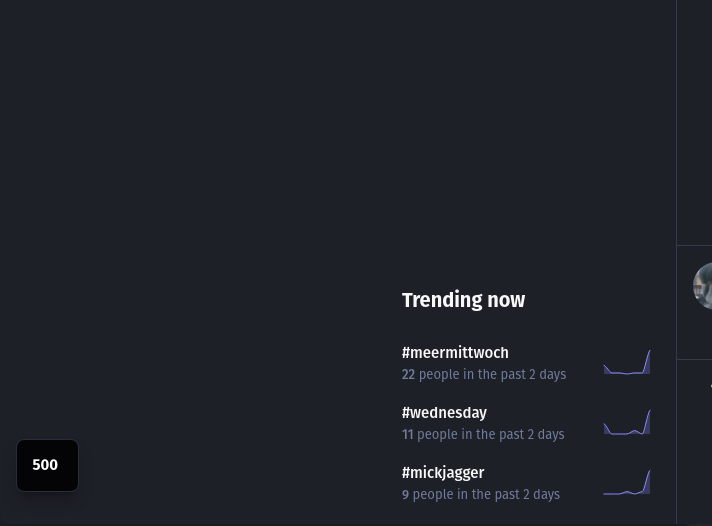Screen dimensions: 712x526
Task: Click "9 people in the past 2 days"
Action: pos(481,494)
